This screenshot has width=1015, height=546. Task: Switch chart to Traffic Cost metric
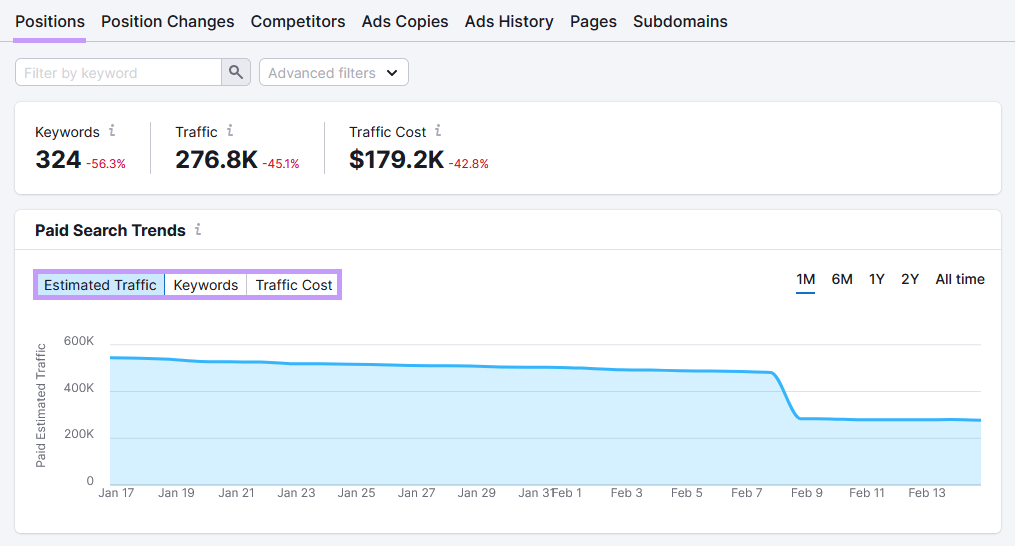click(294, 285)
